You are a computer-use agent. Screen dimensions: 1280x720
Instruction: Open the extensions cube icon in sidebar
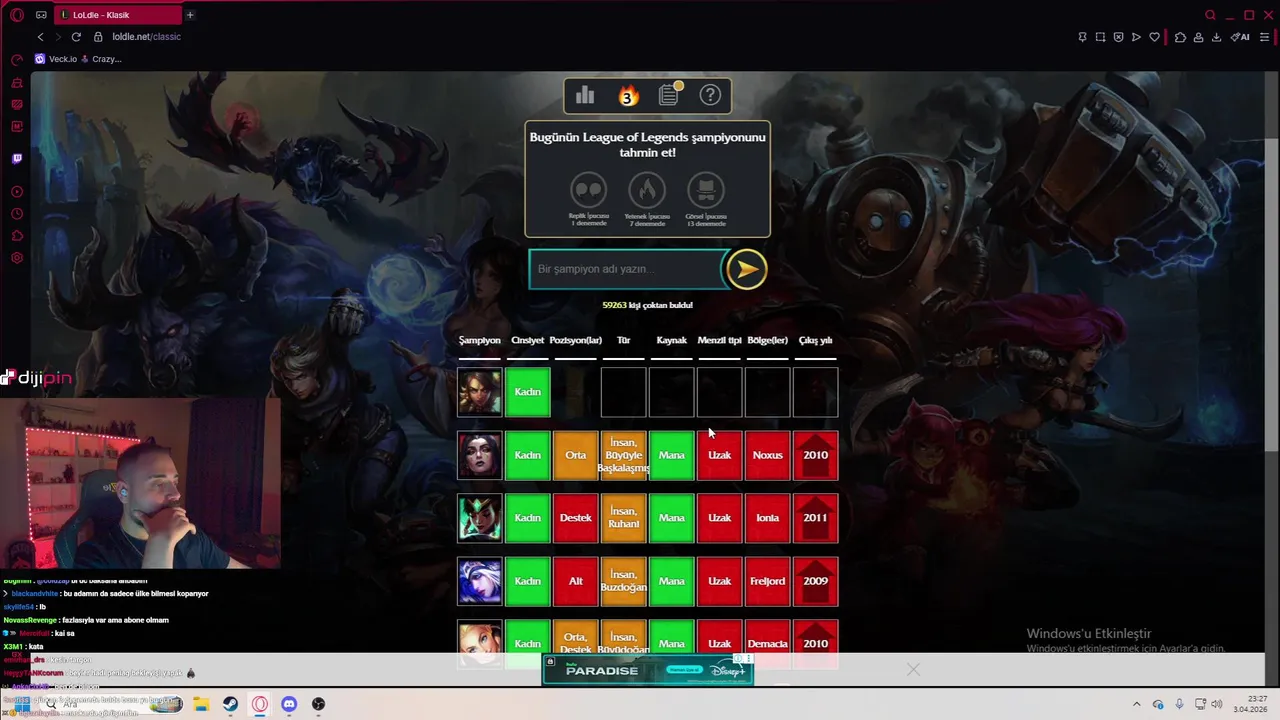[x=17, y=236]
